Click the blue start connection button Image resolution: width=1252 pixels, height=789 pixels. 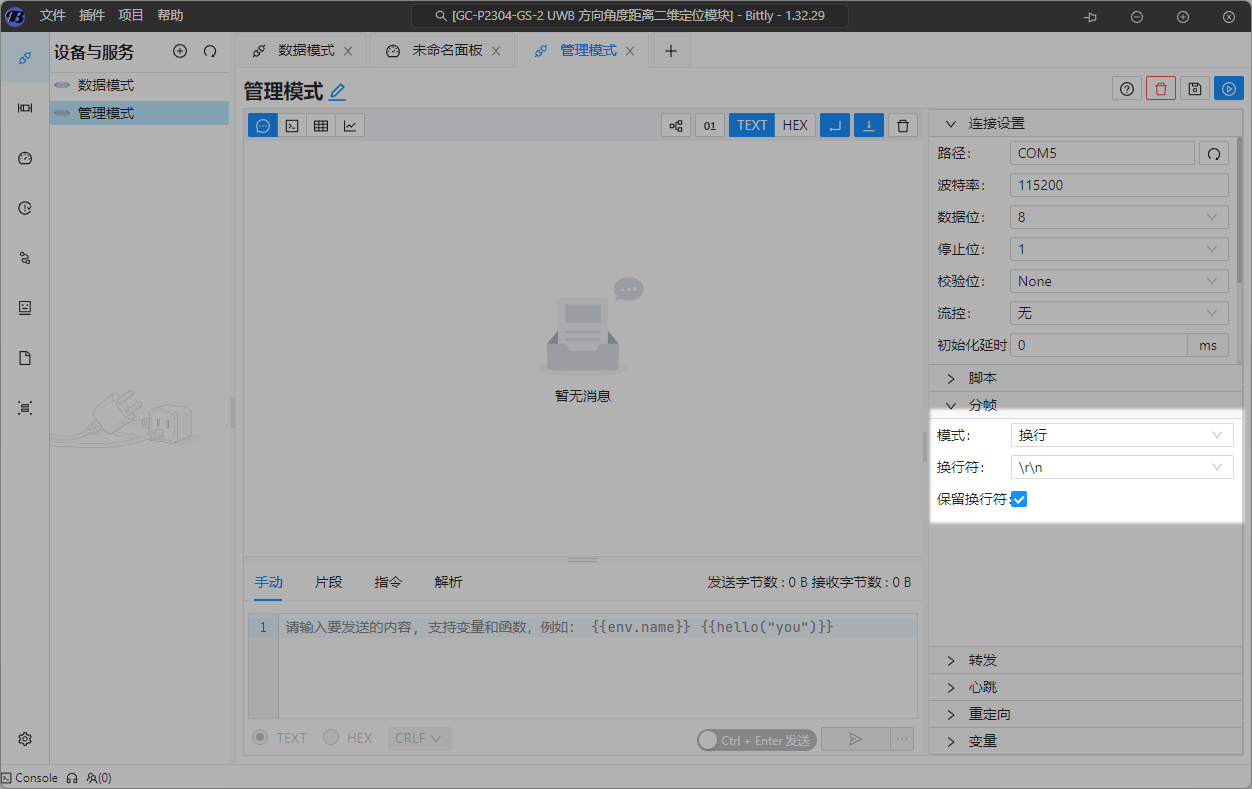click(1228, 89)
